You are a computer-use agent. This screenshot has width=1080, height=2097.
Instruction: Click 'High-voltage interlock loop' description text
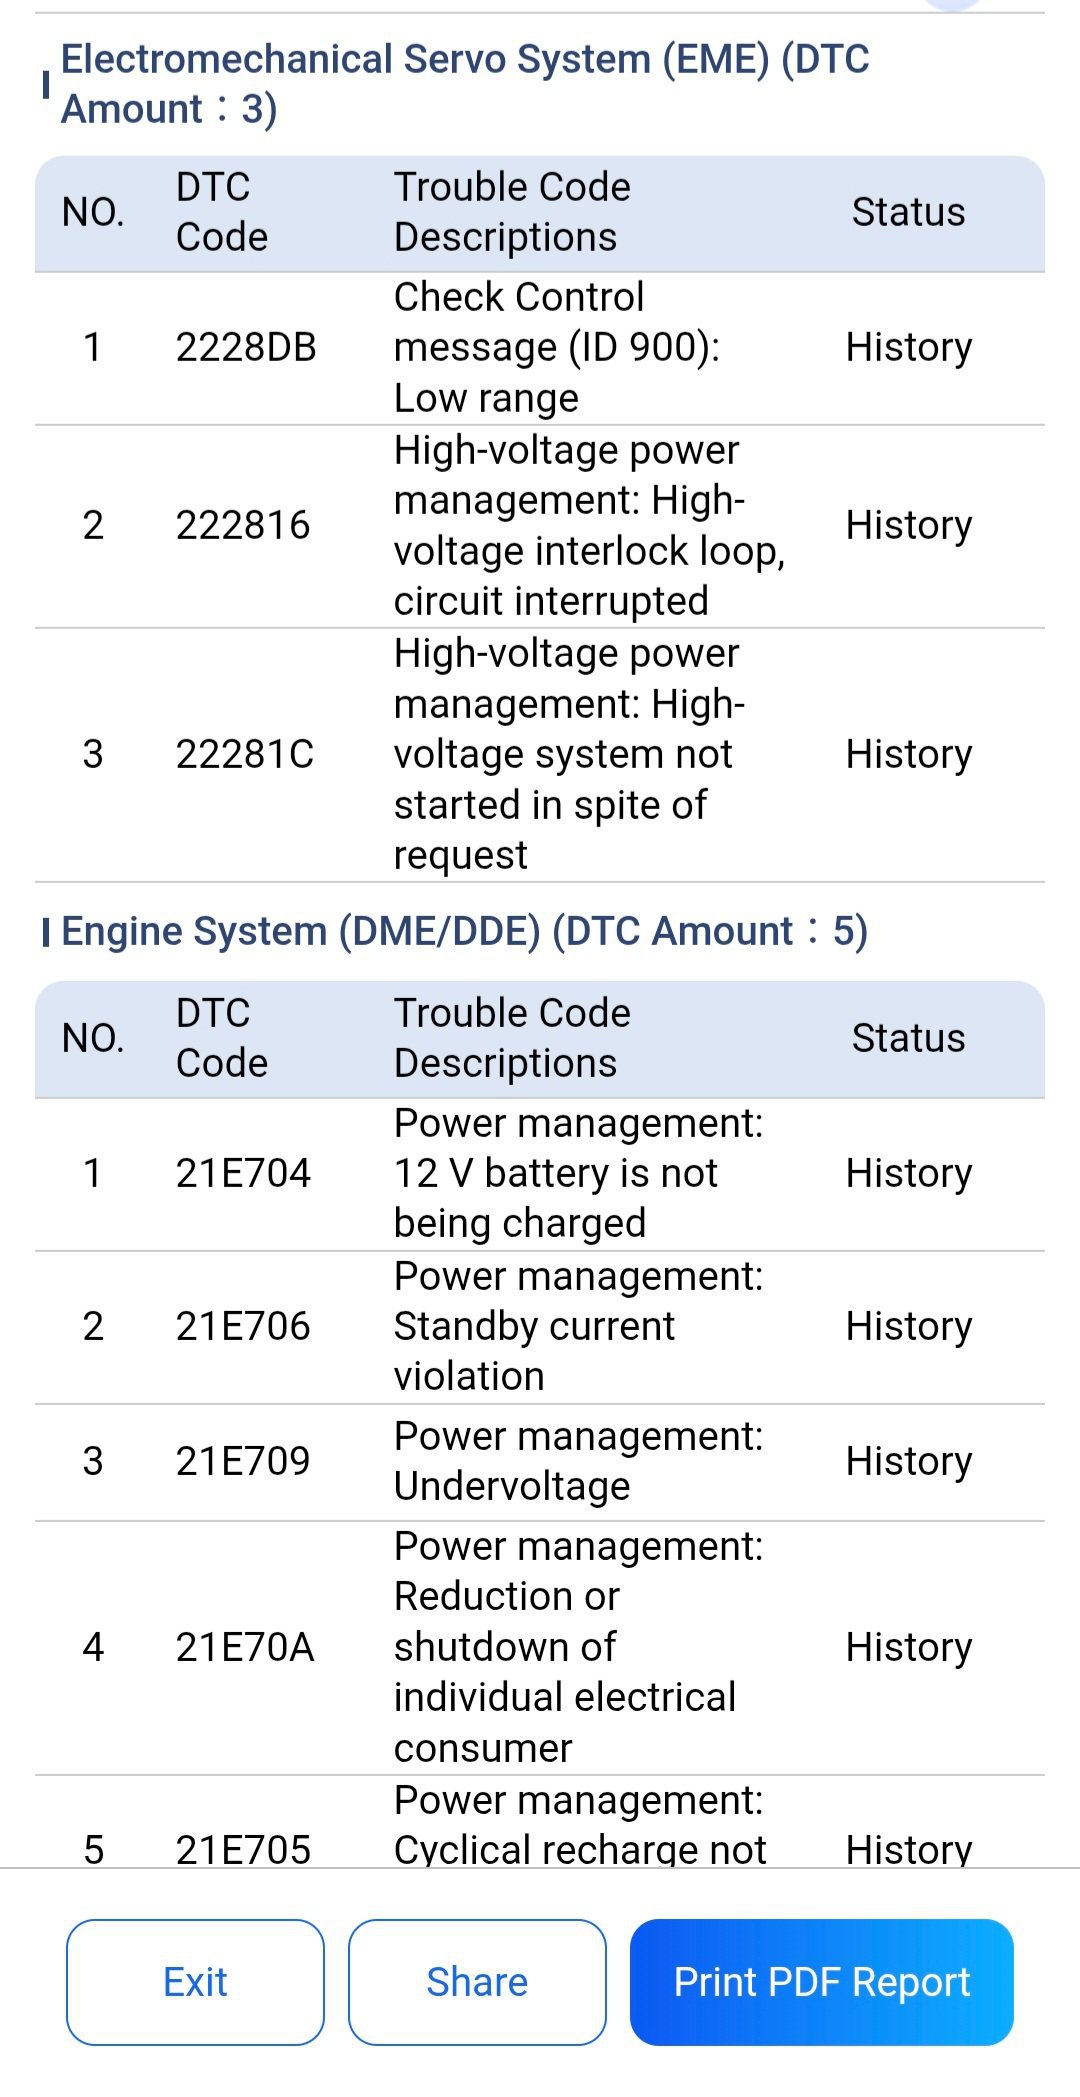(x=590, y=525)
